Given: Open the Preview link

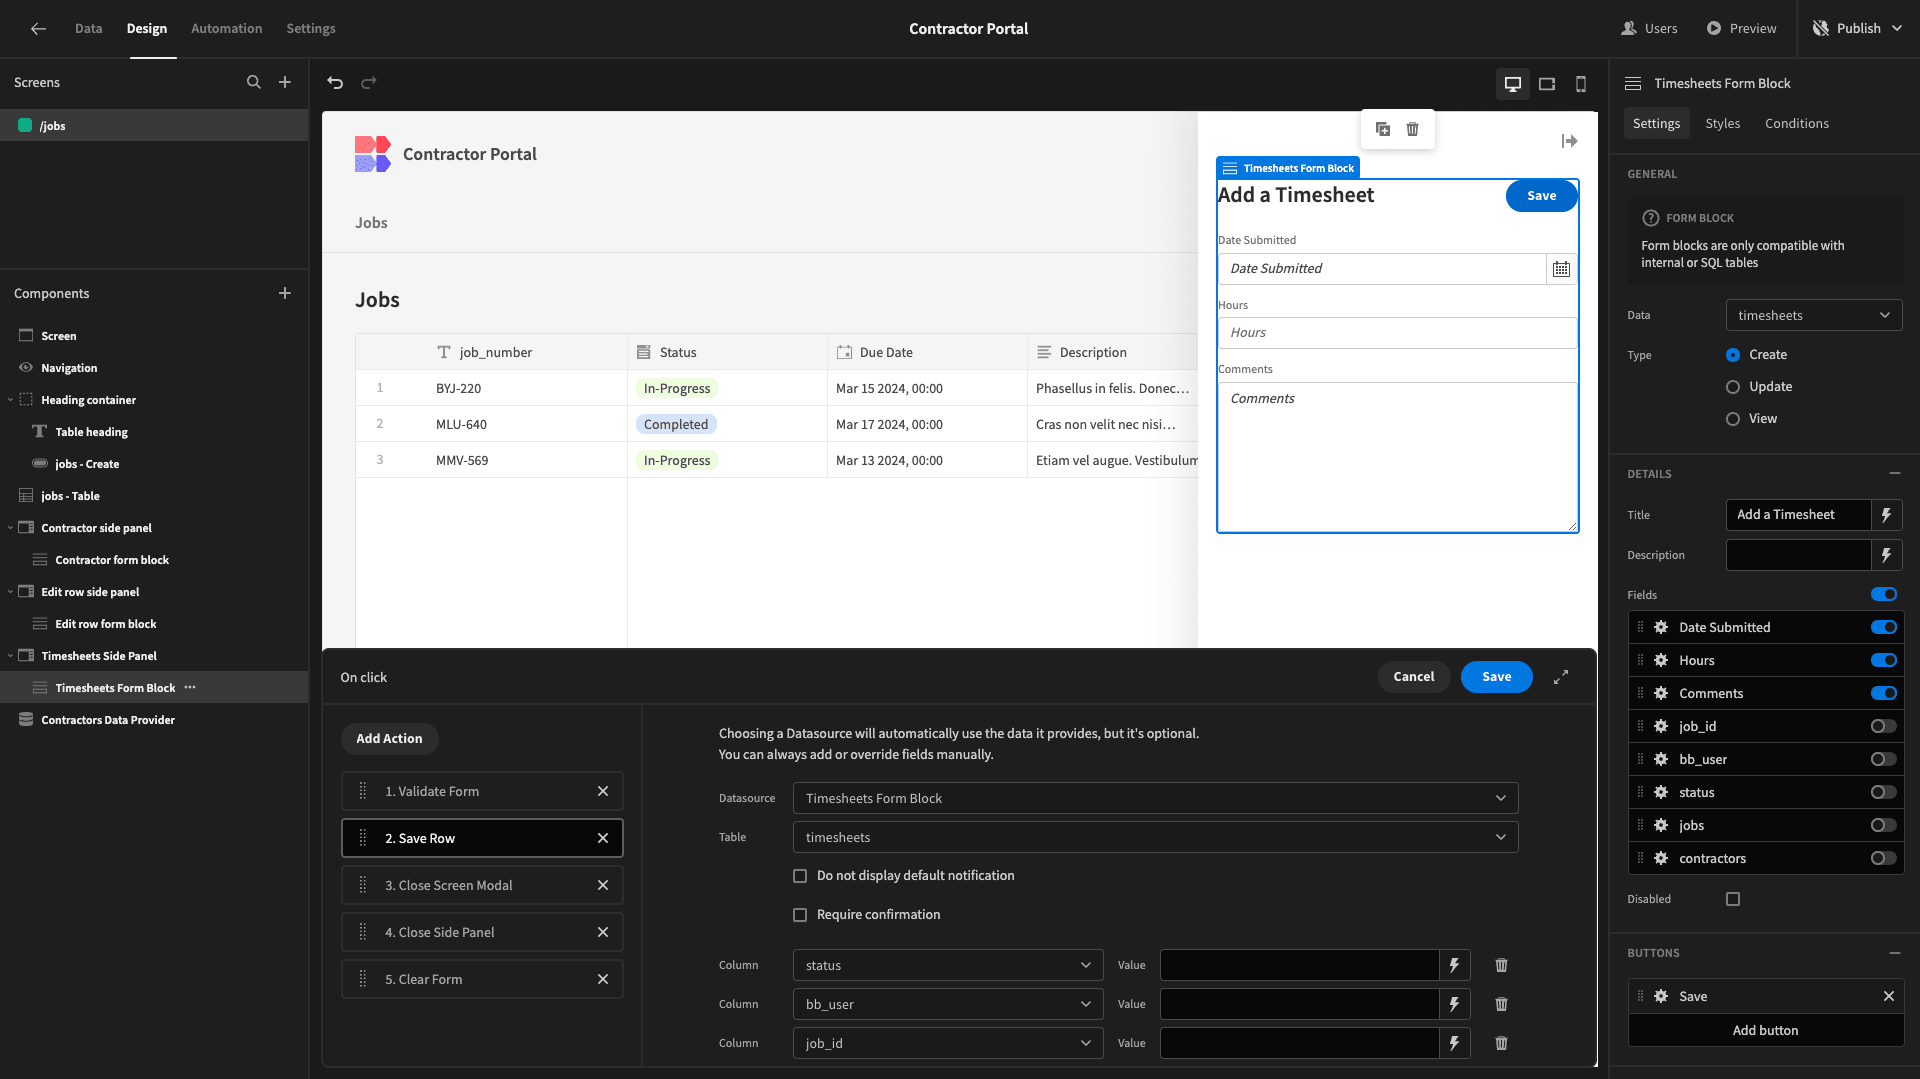Looking at the screenshot, I should pos(1741,28).
